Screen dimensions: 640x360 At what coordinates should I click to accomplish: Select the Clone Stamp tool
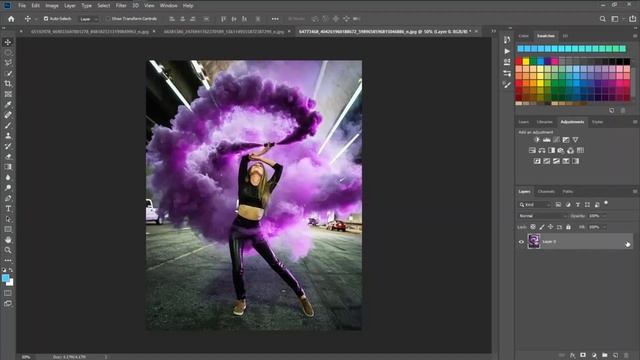click(8, 136)
